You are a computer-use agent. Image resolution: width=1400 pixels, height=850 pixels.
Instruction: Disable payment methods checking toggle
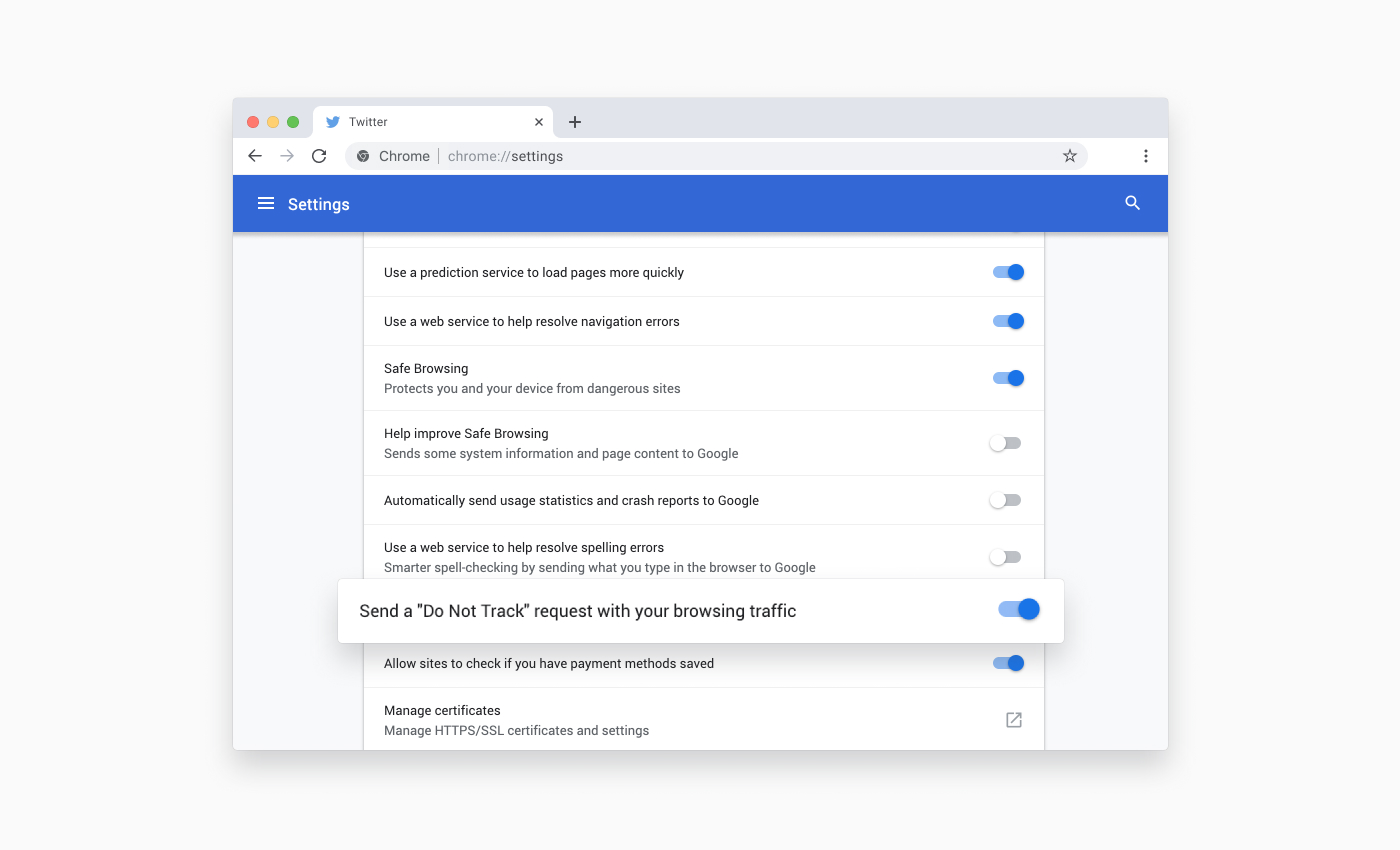(1007, 663)
